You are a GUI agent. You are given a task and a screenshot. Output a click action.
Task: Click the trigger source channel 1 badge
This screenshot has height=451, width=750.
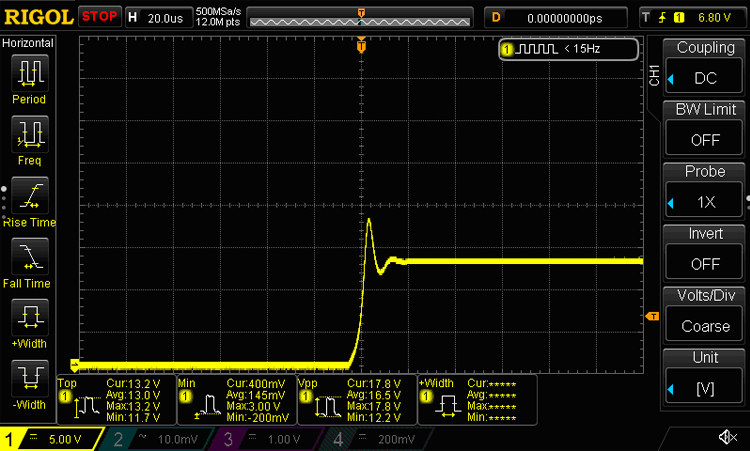point(679,18)
